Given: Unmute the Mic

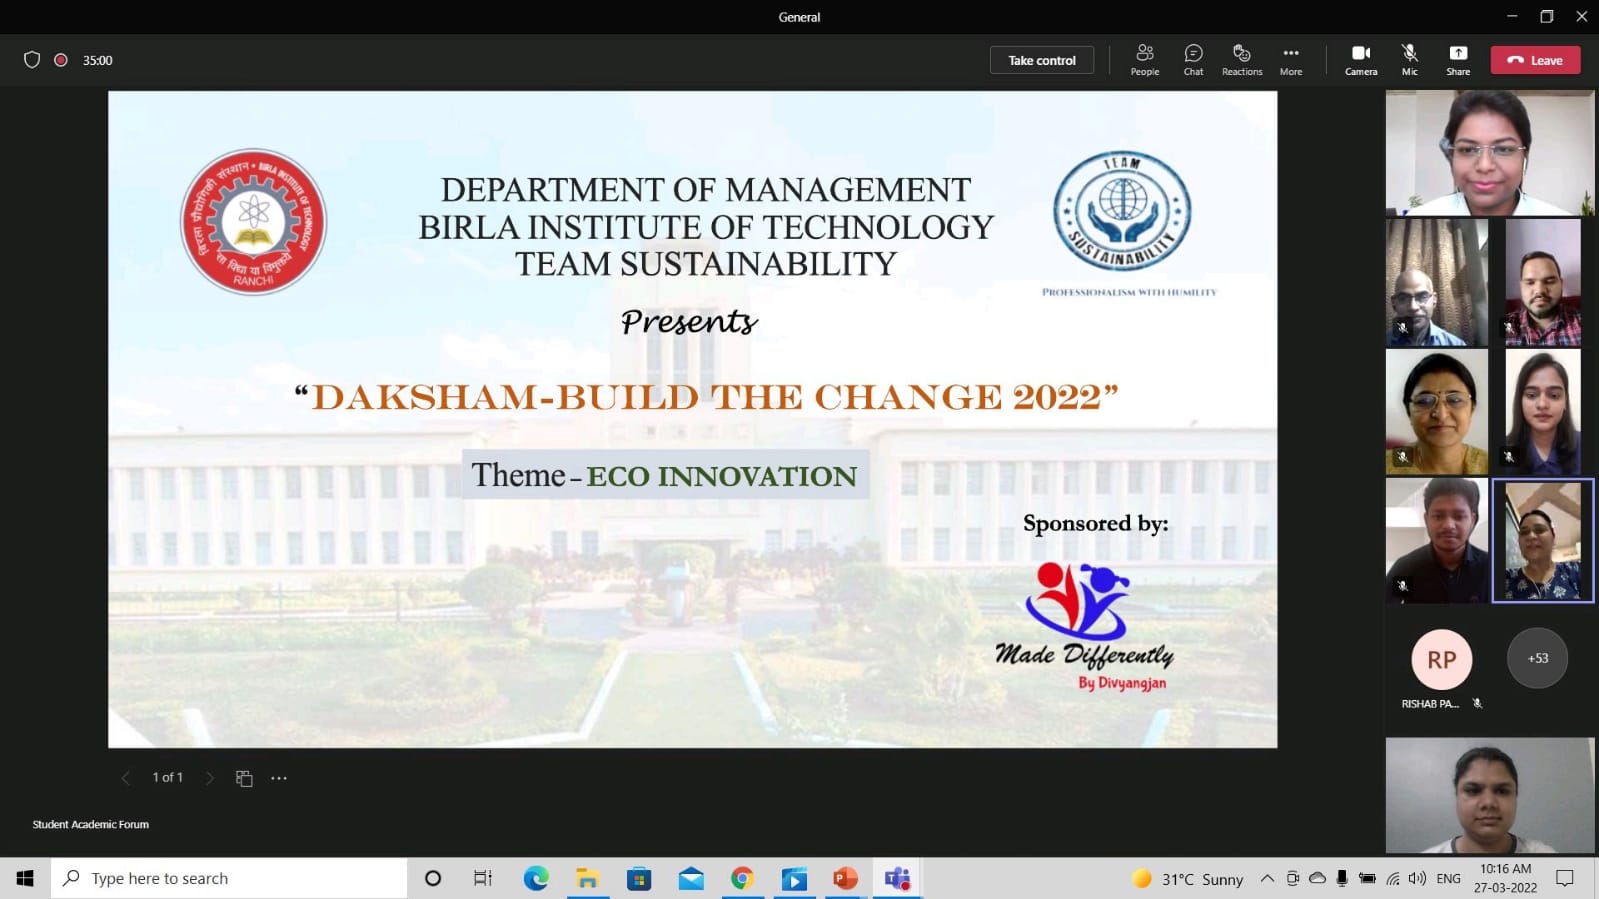Looking at the screenshot, I should coord(1409,59).
